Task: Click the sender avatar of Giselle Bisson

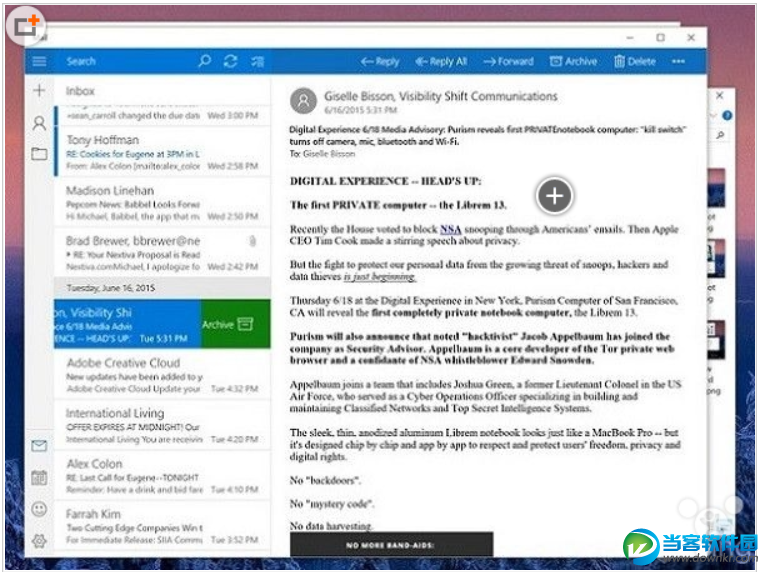Action: 303,101
